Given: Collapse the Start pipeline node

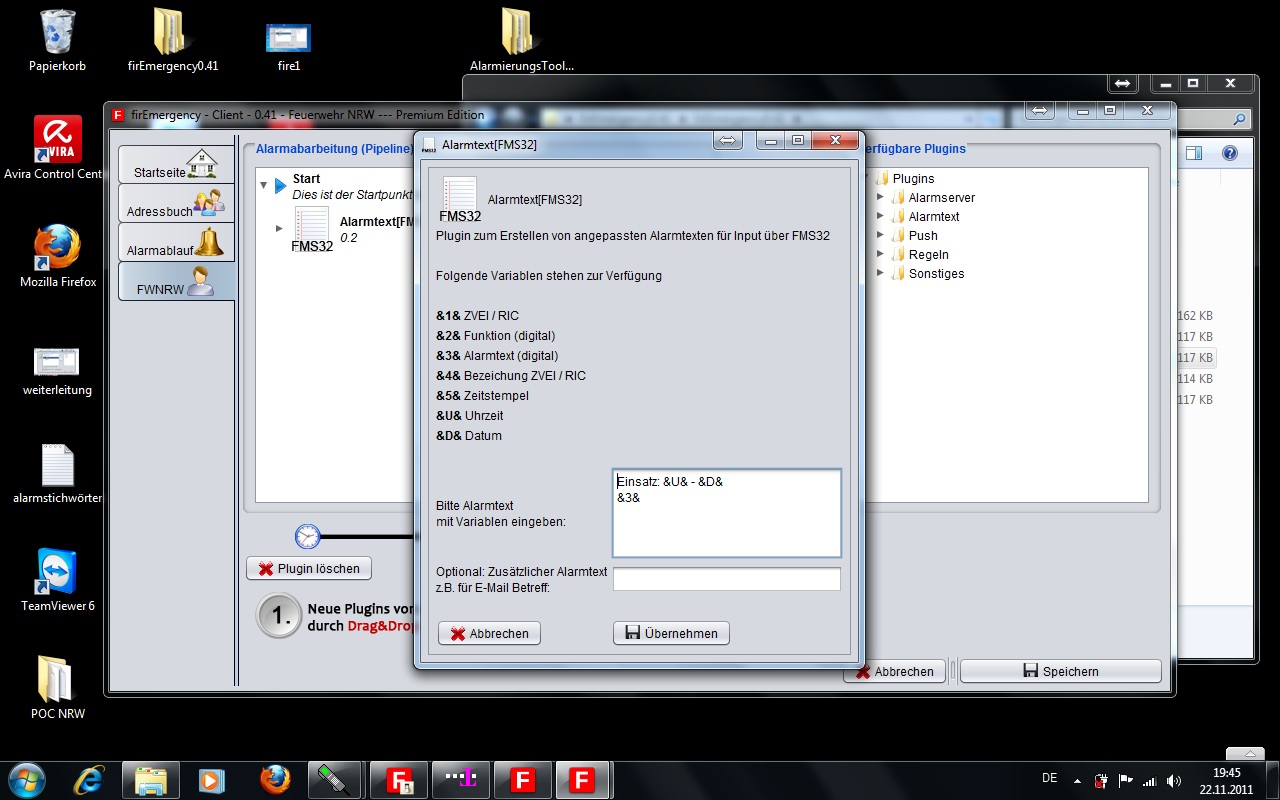Looking at the screenshot, I should tap(264, 185).
